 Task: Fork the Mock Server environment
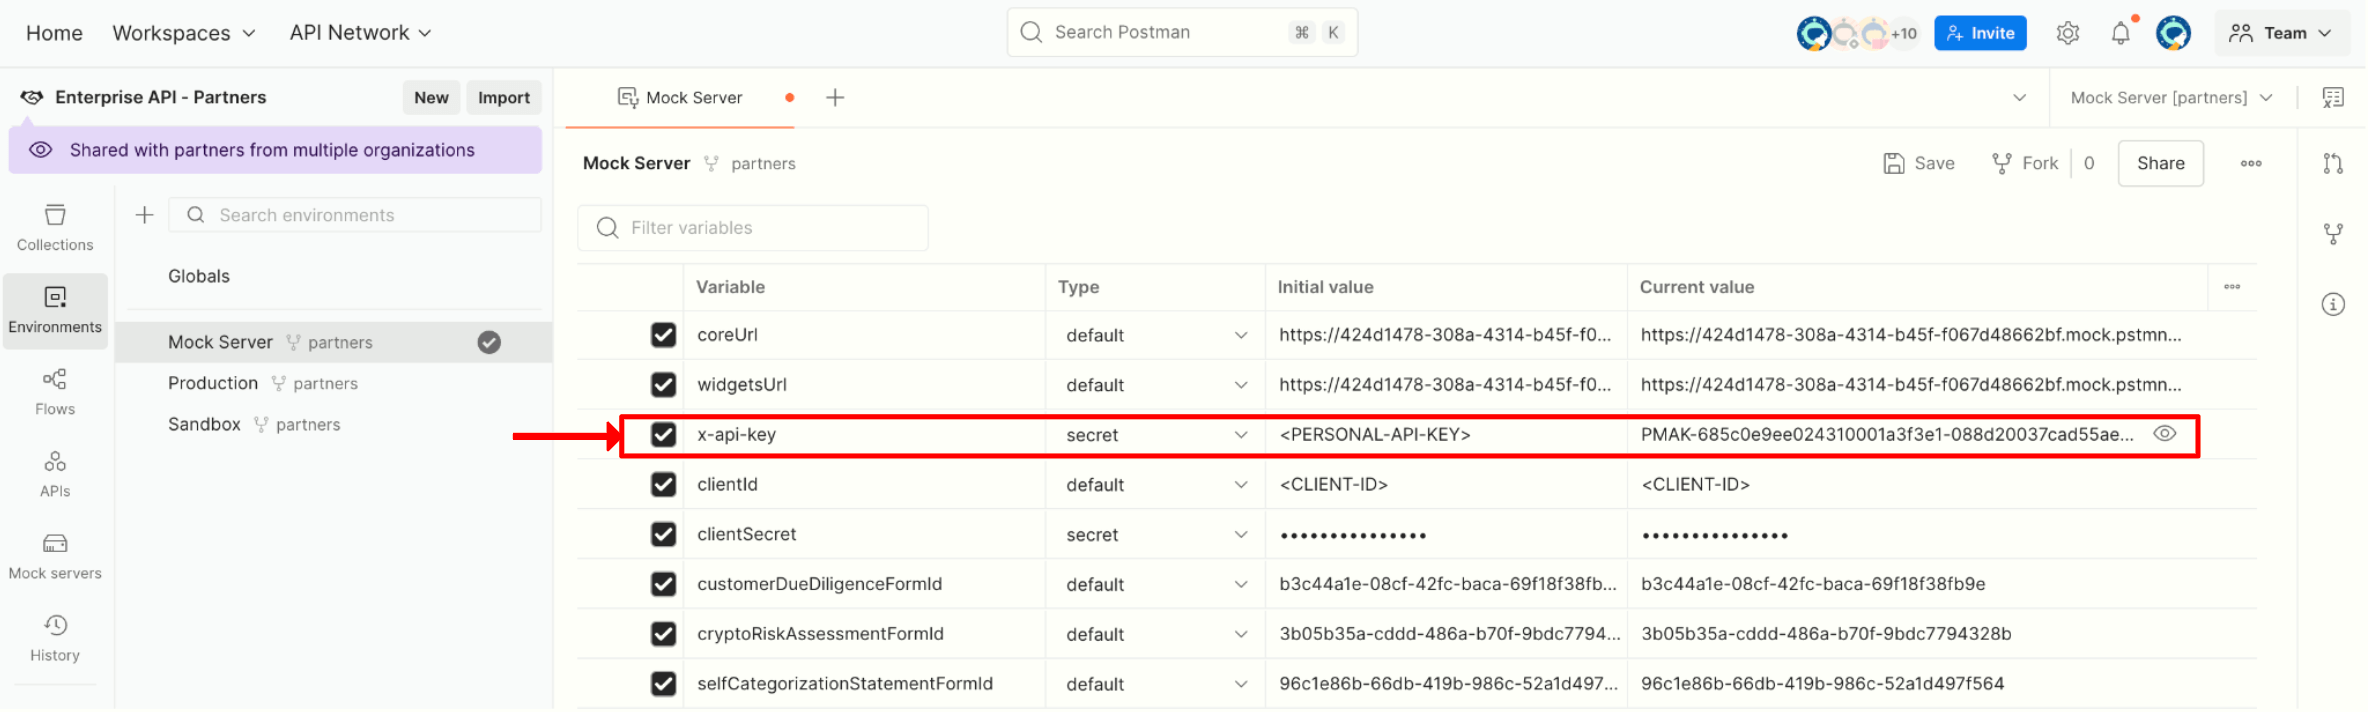pos(2025,163)
